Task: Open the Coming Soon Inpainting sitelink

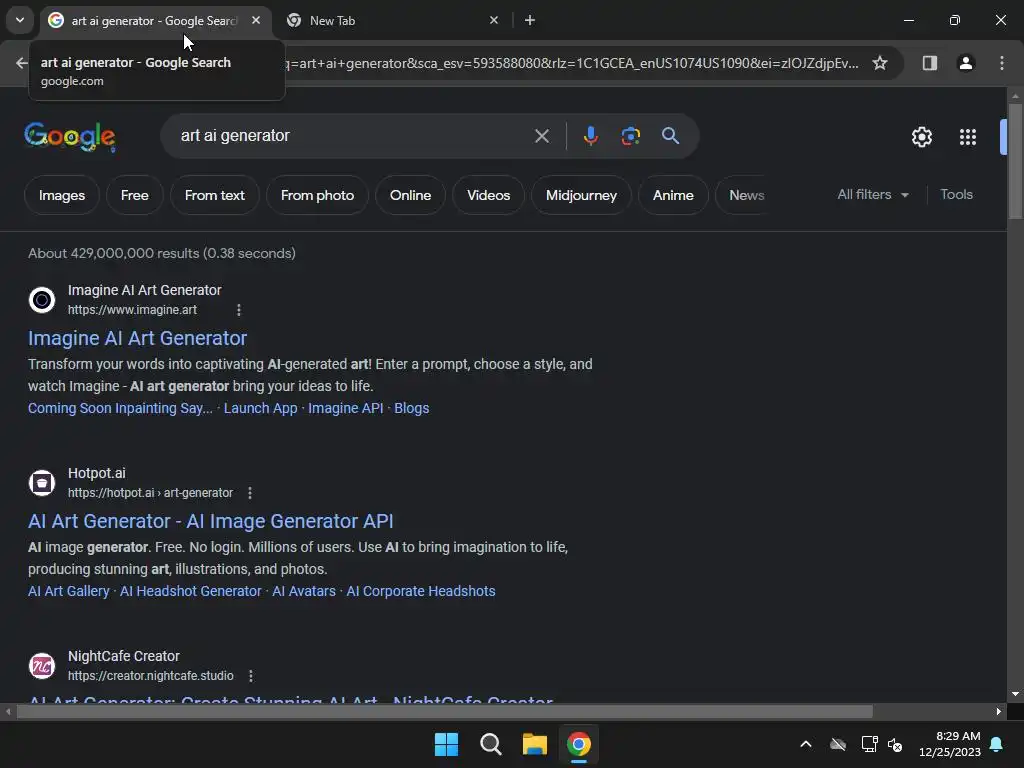Action: point(120,408)
